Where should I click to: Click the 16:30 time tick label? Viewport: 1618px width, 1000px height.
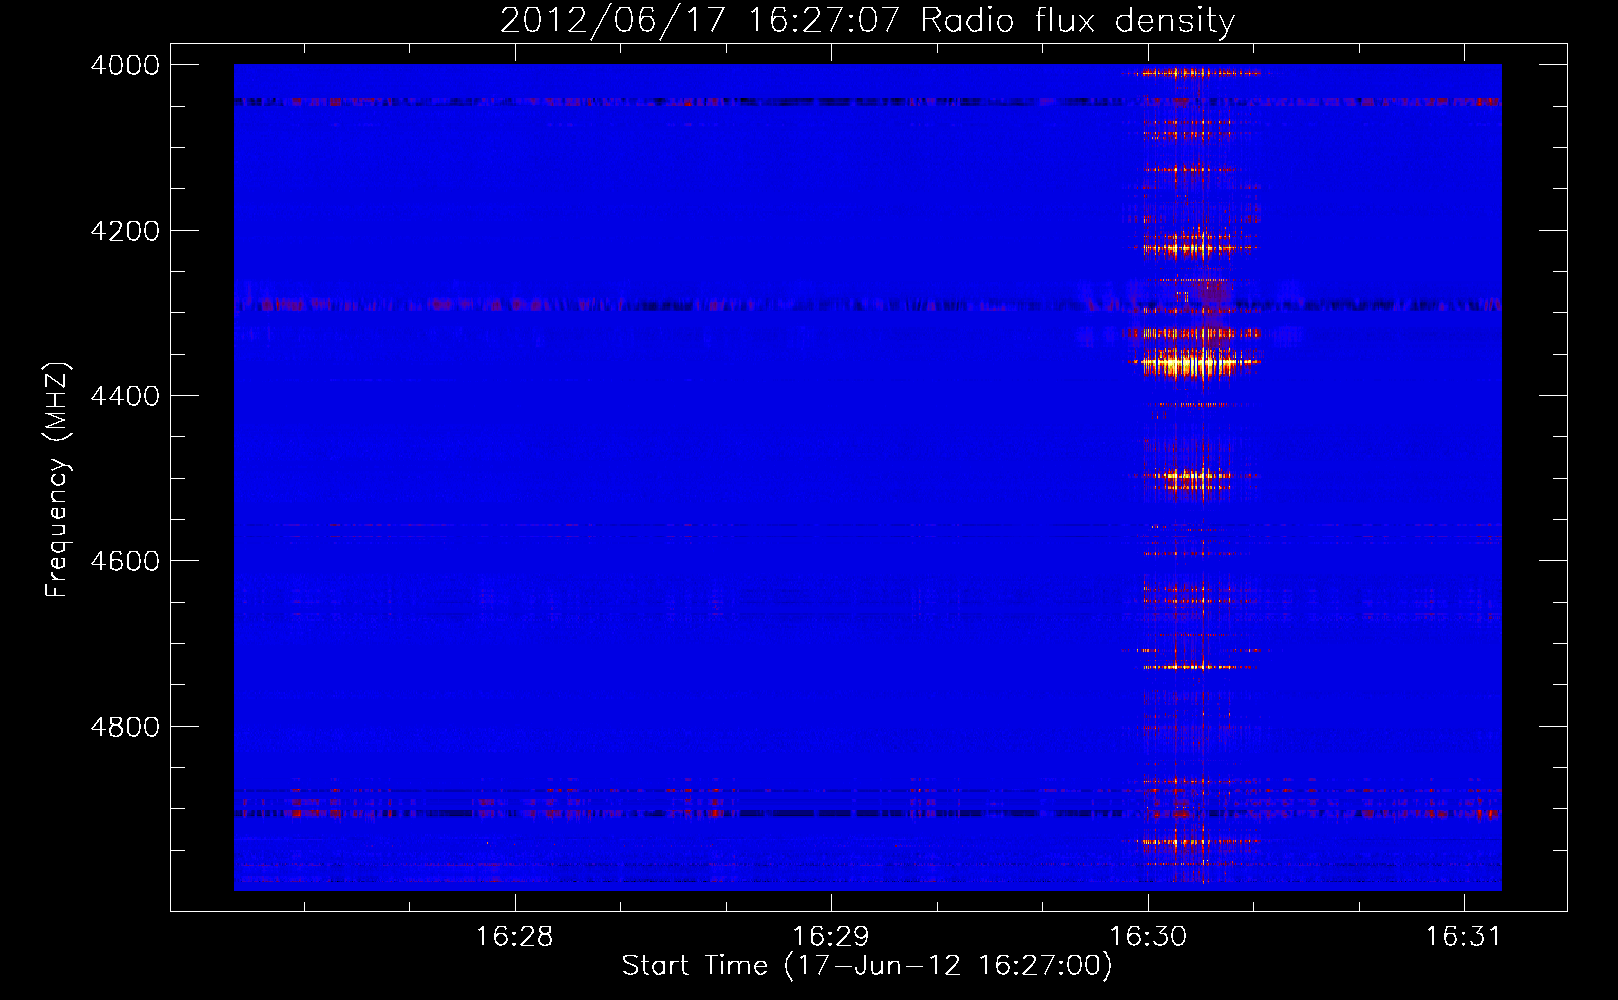[x=1148, y=936]
